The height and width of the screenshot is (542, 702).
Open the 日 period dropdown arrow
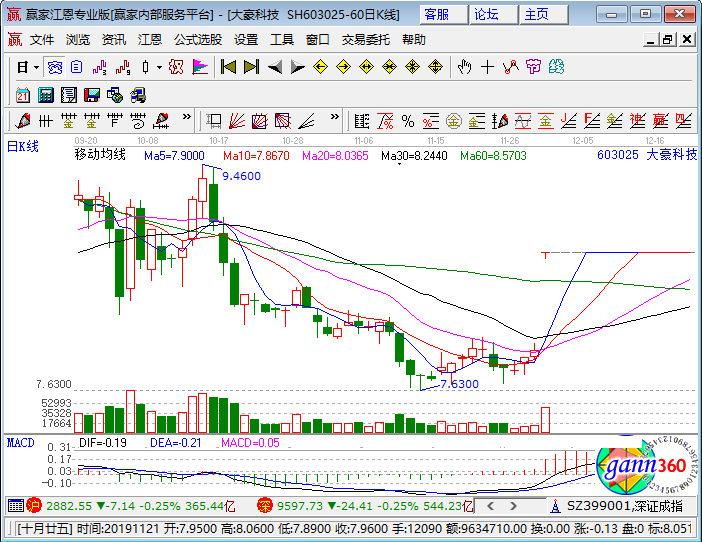click(x=36, y=68)
